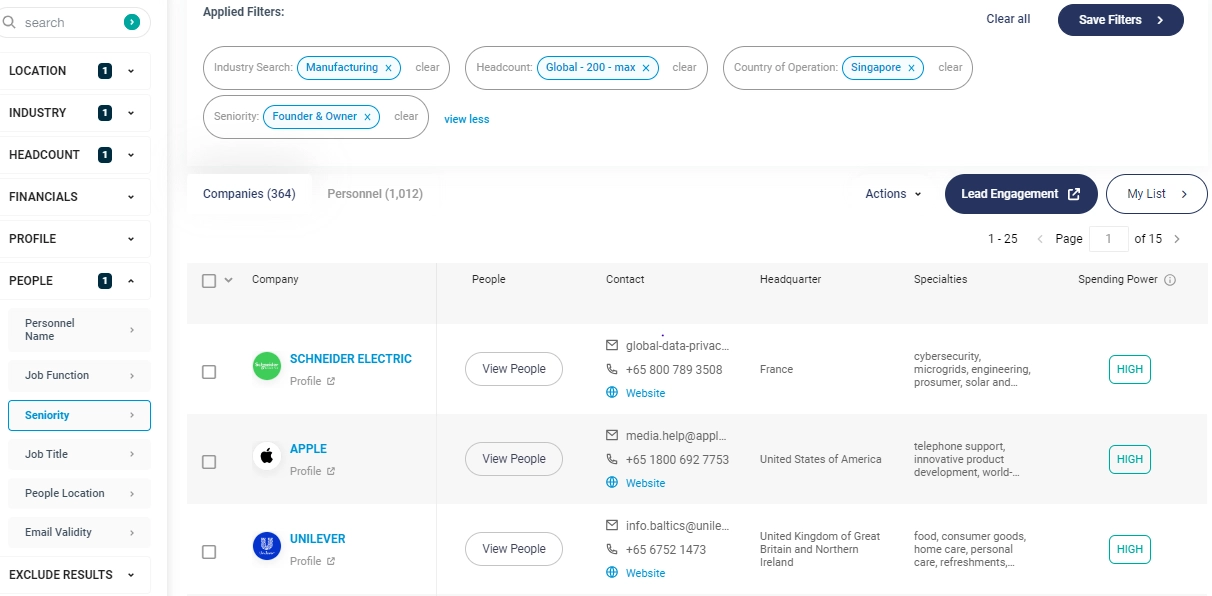Remove the Founder & Owner chip
Viewport: 1212px width, 596px height.
[367, 117]
